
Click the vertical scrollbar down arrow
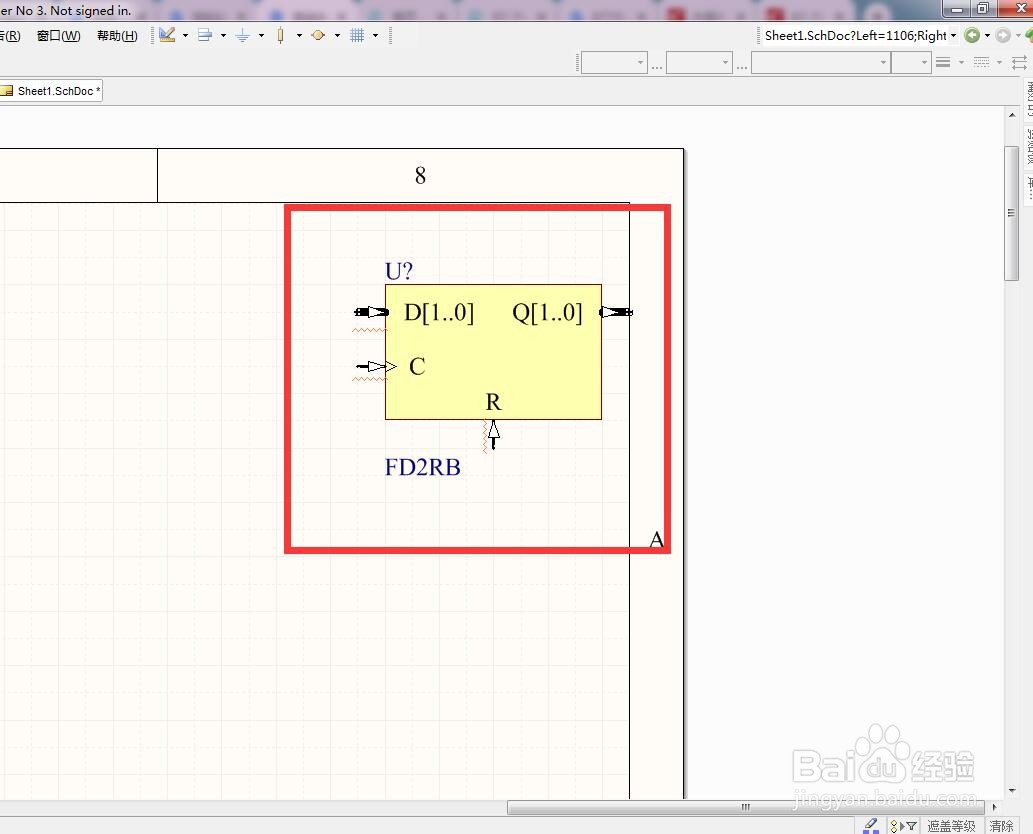[x=1012, y=791]
